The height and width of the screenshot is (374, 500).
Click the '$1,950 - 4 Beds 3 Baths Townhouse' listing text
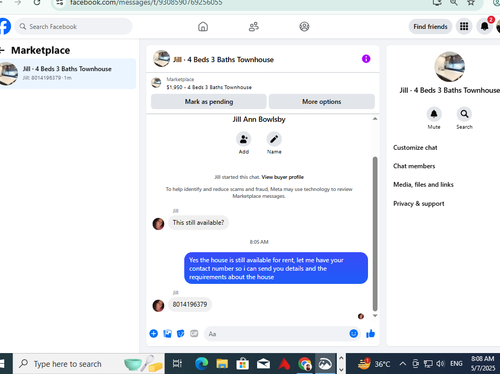[x=209, y=87]
